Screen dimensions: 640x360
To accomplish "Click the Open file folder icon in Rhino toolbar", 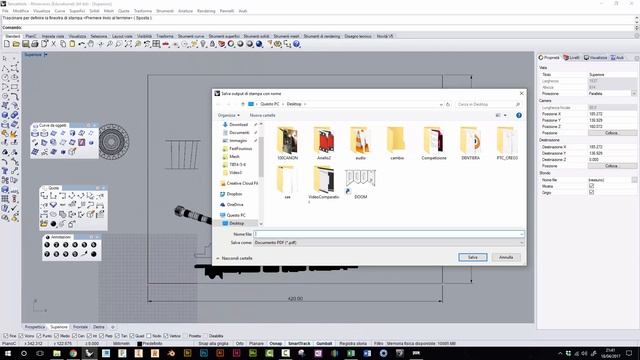I will coord(16,44).
